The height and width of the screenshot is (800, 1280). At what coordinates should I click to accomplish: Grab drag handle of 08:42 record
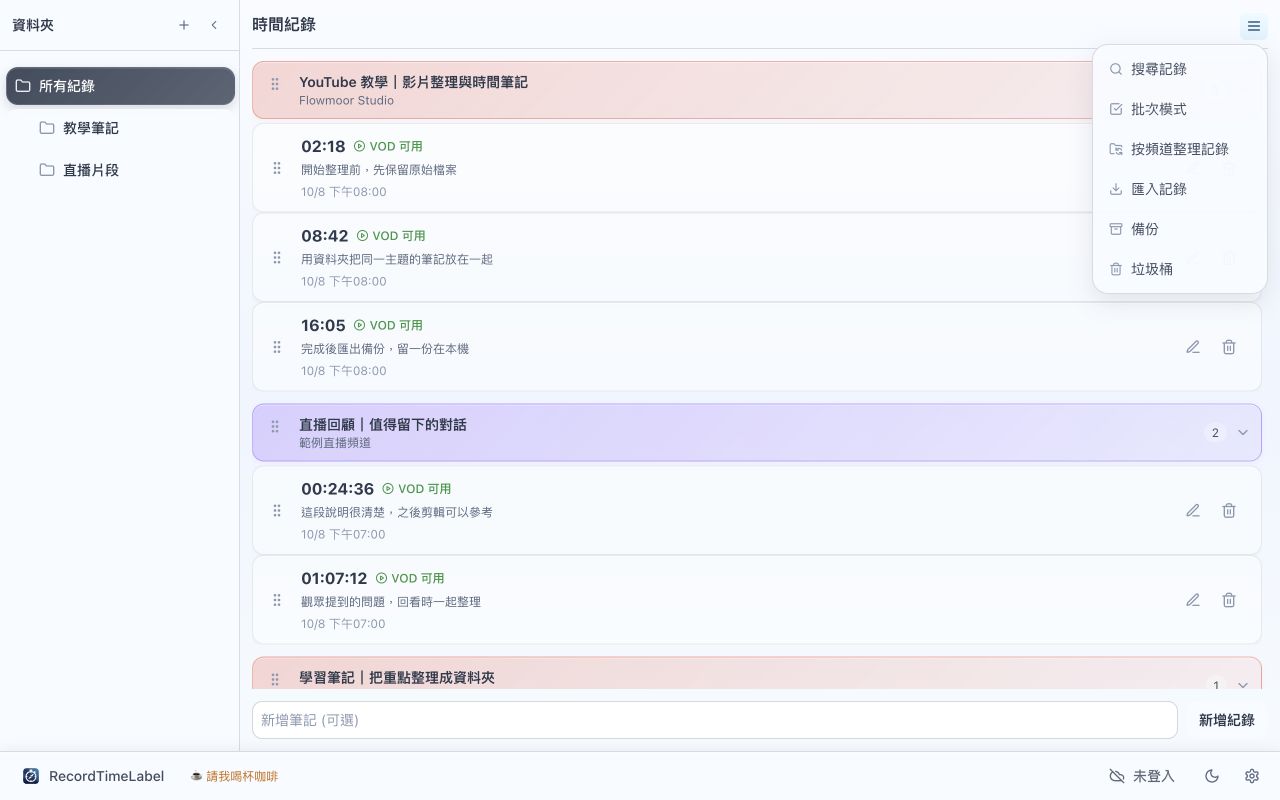coord(277,258)
